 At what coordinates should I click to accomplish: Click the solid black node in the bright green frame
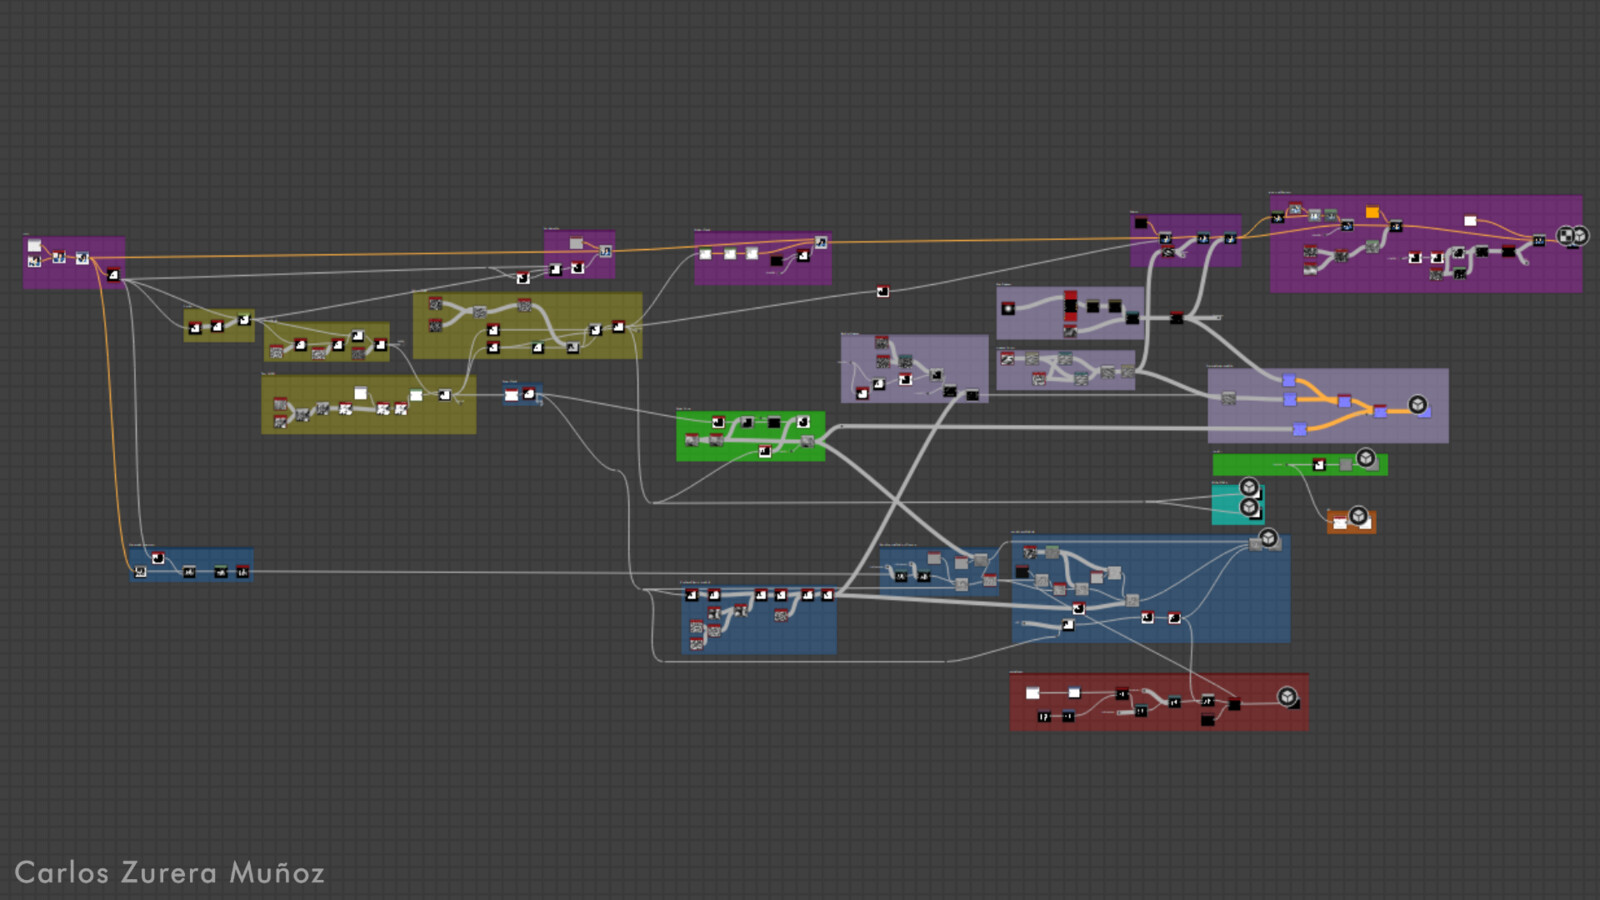click(773, 422)
